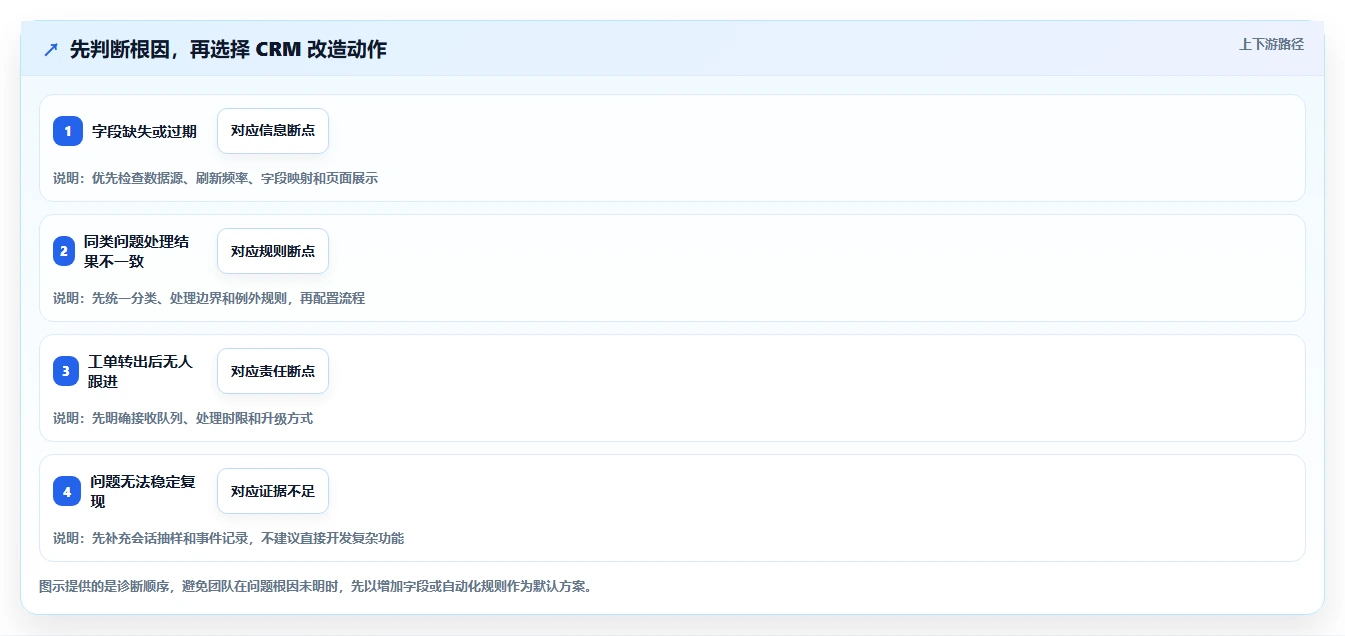Click the 同类问题处理结果不一致 title
Viewport: 1345px width, 636px height.
pos(136,251)
